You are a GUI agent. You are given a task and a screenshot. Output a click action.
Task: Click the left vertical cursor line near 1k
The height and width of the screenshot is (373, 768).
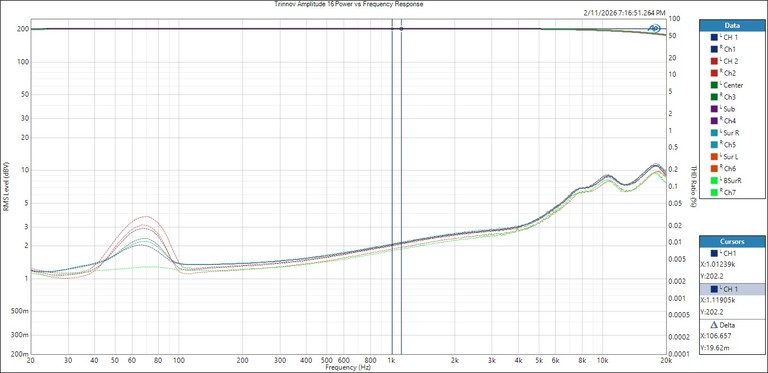392,186
